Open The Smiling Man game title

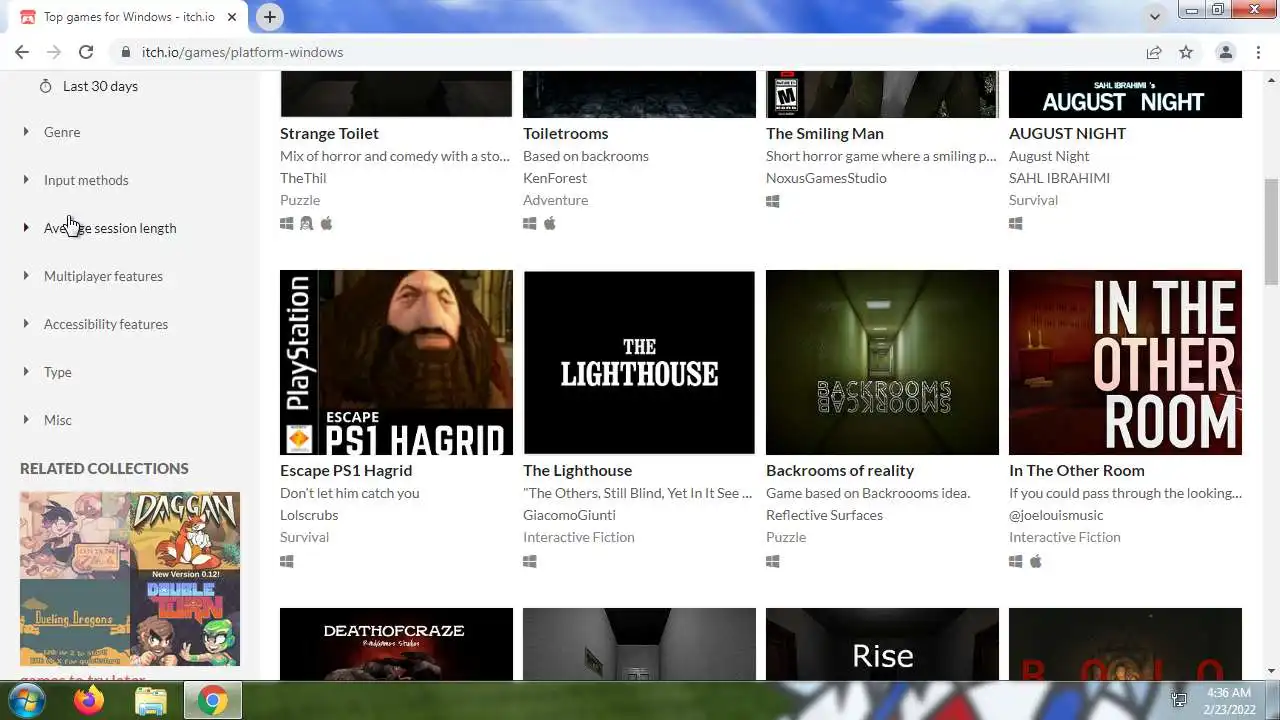(x=825, y=133)
